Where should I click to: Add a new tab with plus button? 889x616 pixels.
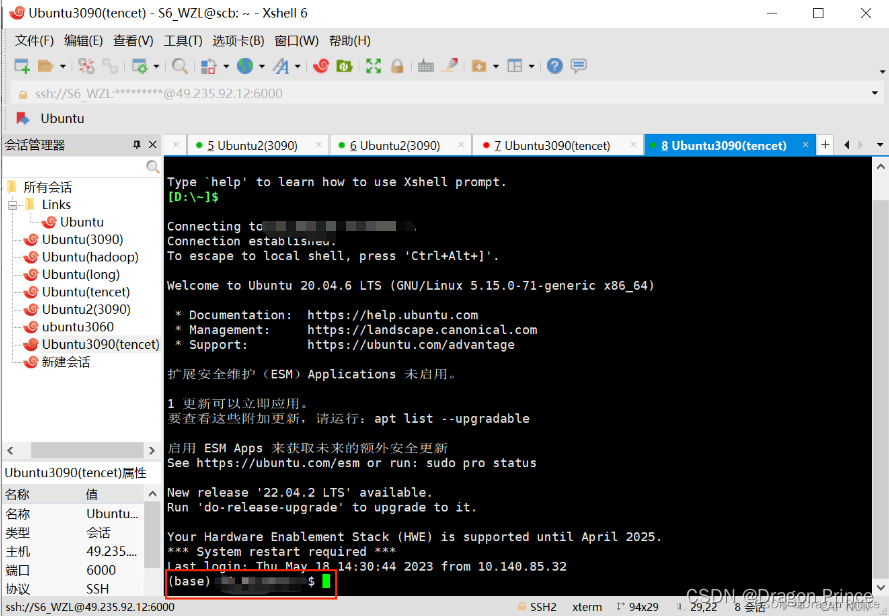(826, 145)
